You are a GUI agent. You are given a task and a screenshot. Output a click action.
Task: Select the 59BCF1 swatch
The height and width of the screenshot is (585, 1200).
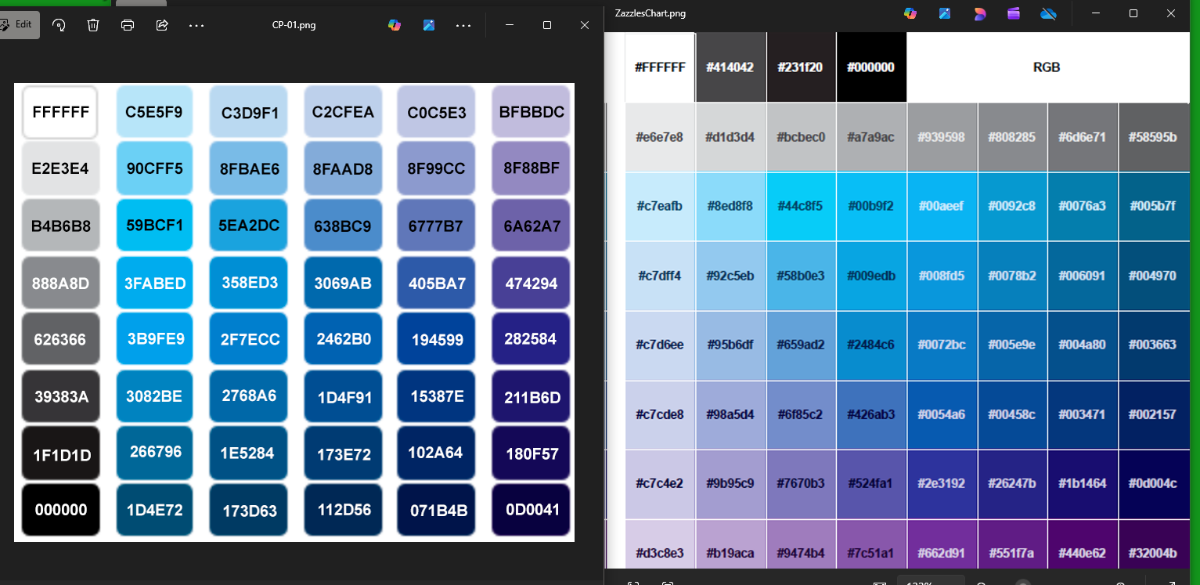click(154, 225)
